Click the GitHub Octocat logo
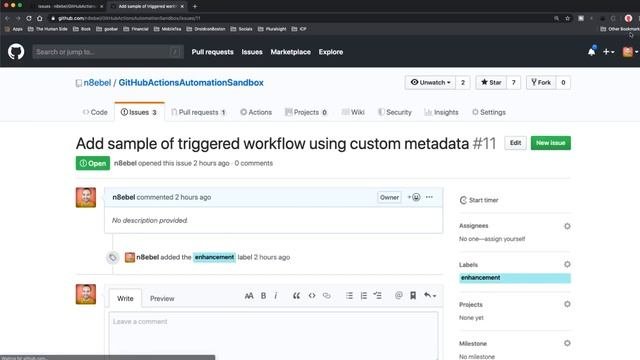640x360 pixels. tap(16, 52)
